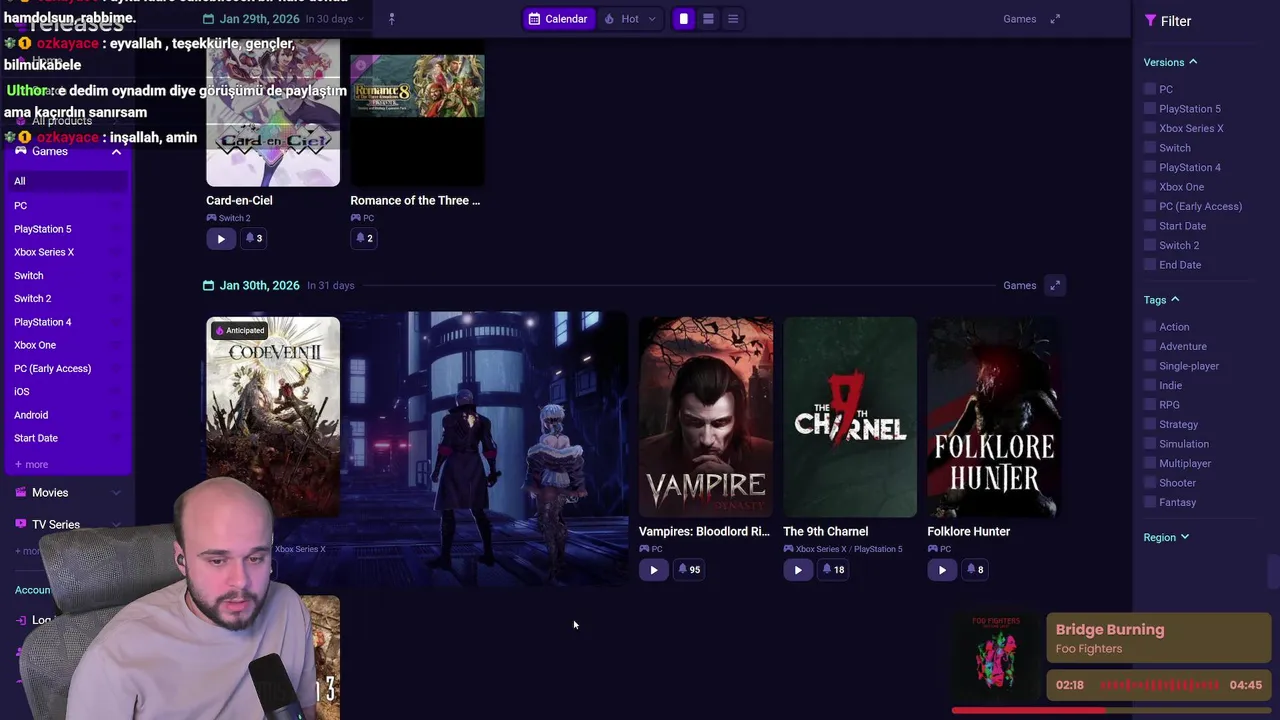Play trailer for Card-en-Ciel

point(221,238)
